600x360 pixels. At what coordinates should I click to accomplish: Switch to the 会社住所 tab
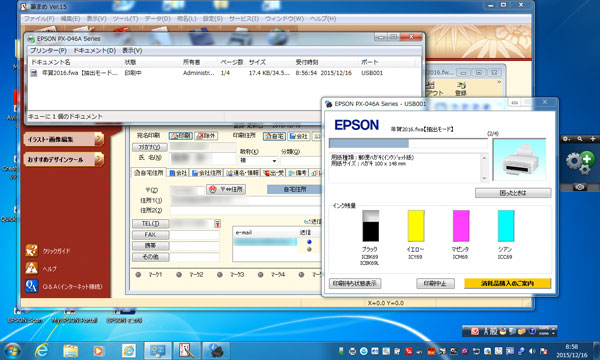[x=206, y=173]
